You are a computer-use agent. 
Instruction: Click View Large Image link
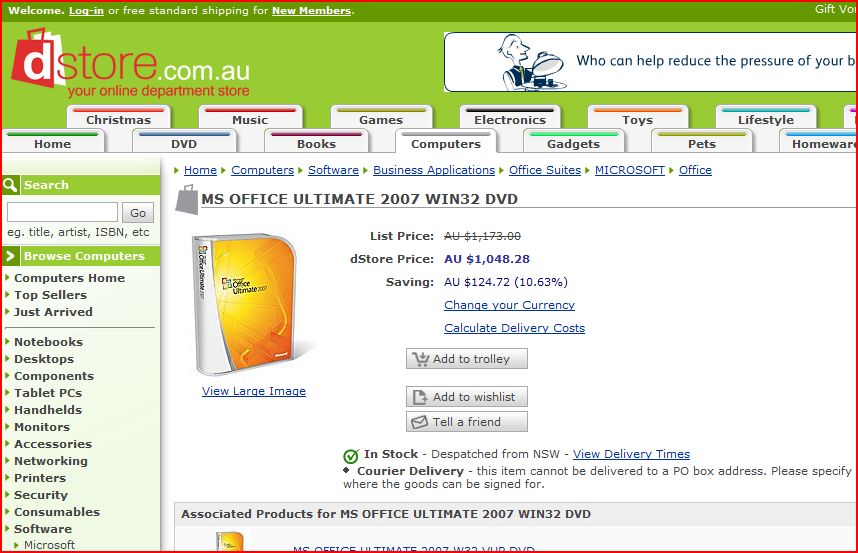tap(254, 391)
